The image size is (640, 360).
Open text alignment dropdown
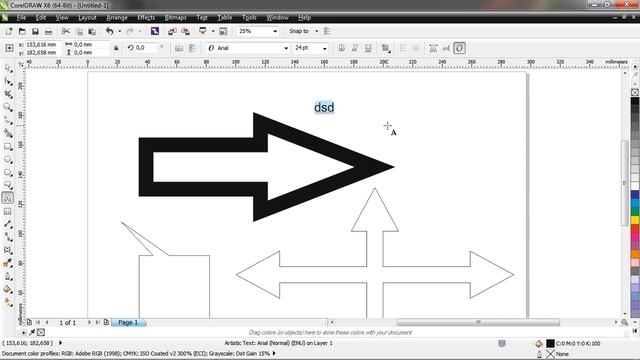pos(385,48)
